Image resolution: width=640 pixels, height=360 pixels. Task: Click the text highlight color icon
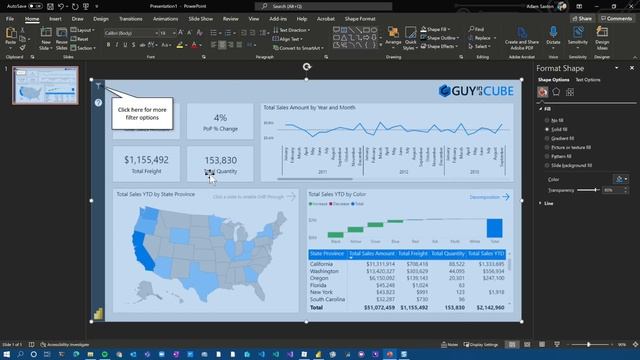click(x=180, y=45)
